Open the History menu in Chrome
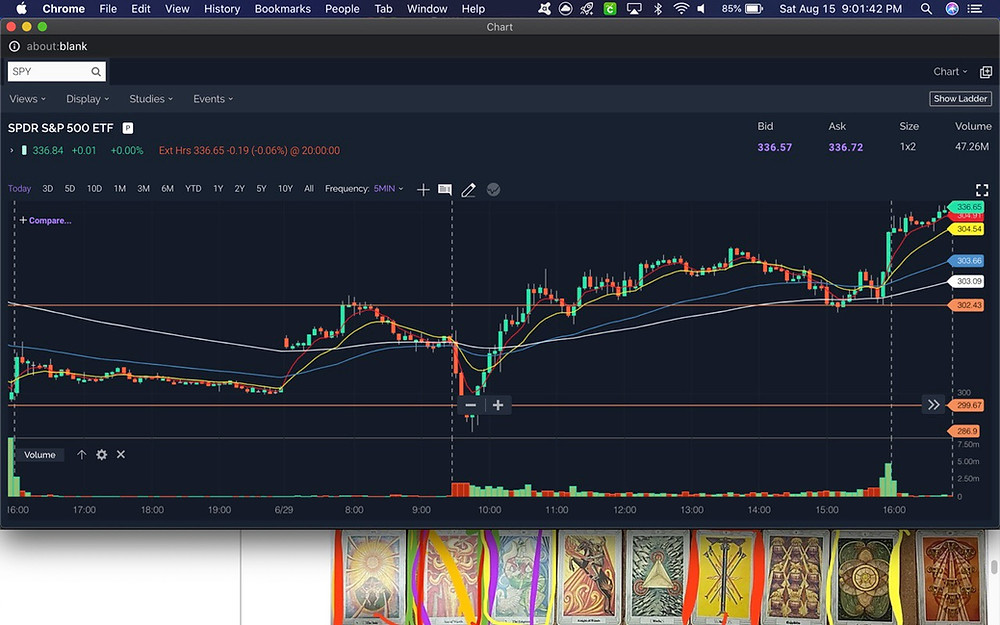This screenshot has height=625, width=1000. (222, 9)
